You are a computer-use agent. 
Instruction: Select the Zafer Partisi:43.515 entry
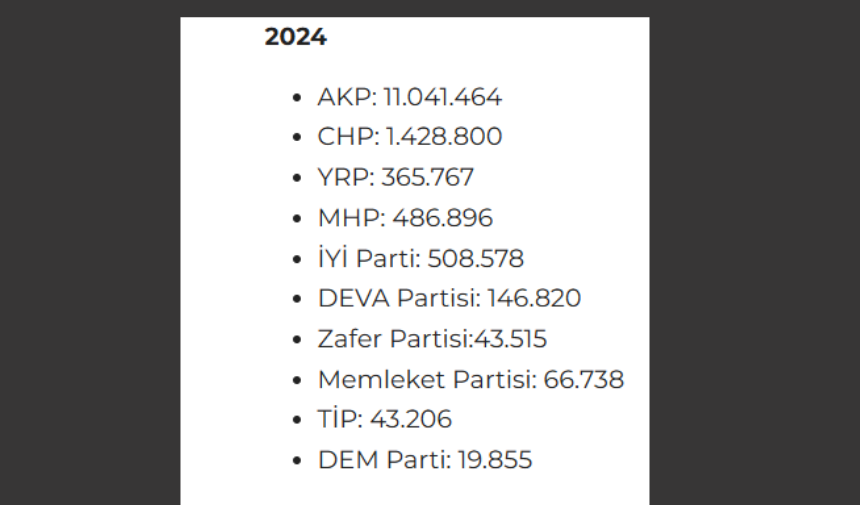(x=432, y=339)
